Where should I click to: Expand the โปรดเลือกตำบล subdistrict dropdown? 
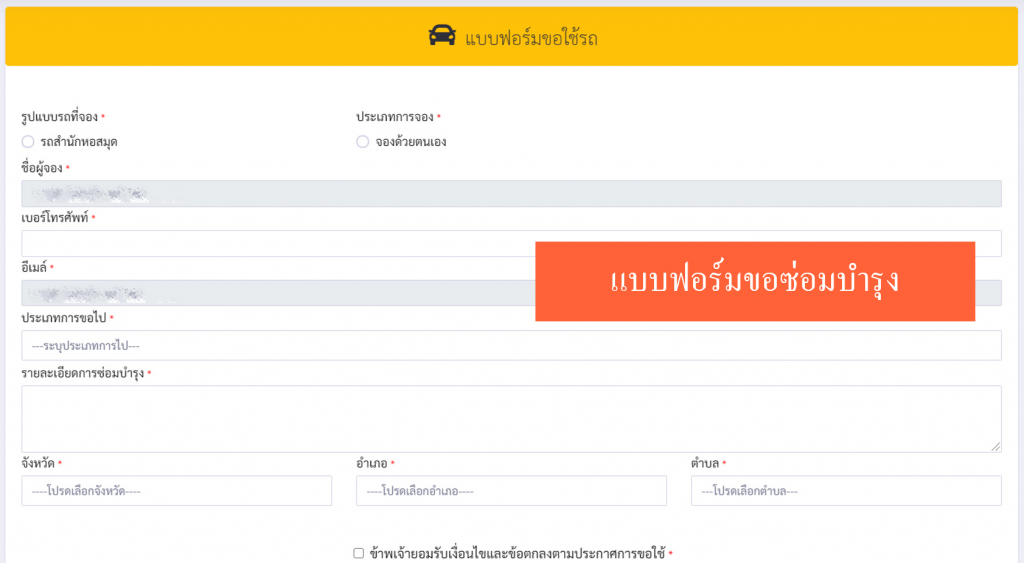tap(845, 491)
